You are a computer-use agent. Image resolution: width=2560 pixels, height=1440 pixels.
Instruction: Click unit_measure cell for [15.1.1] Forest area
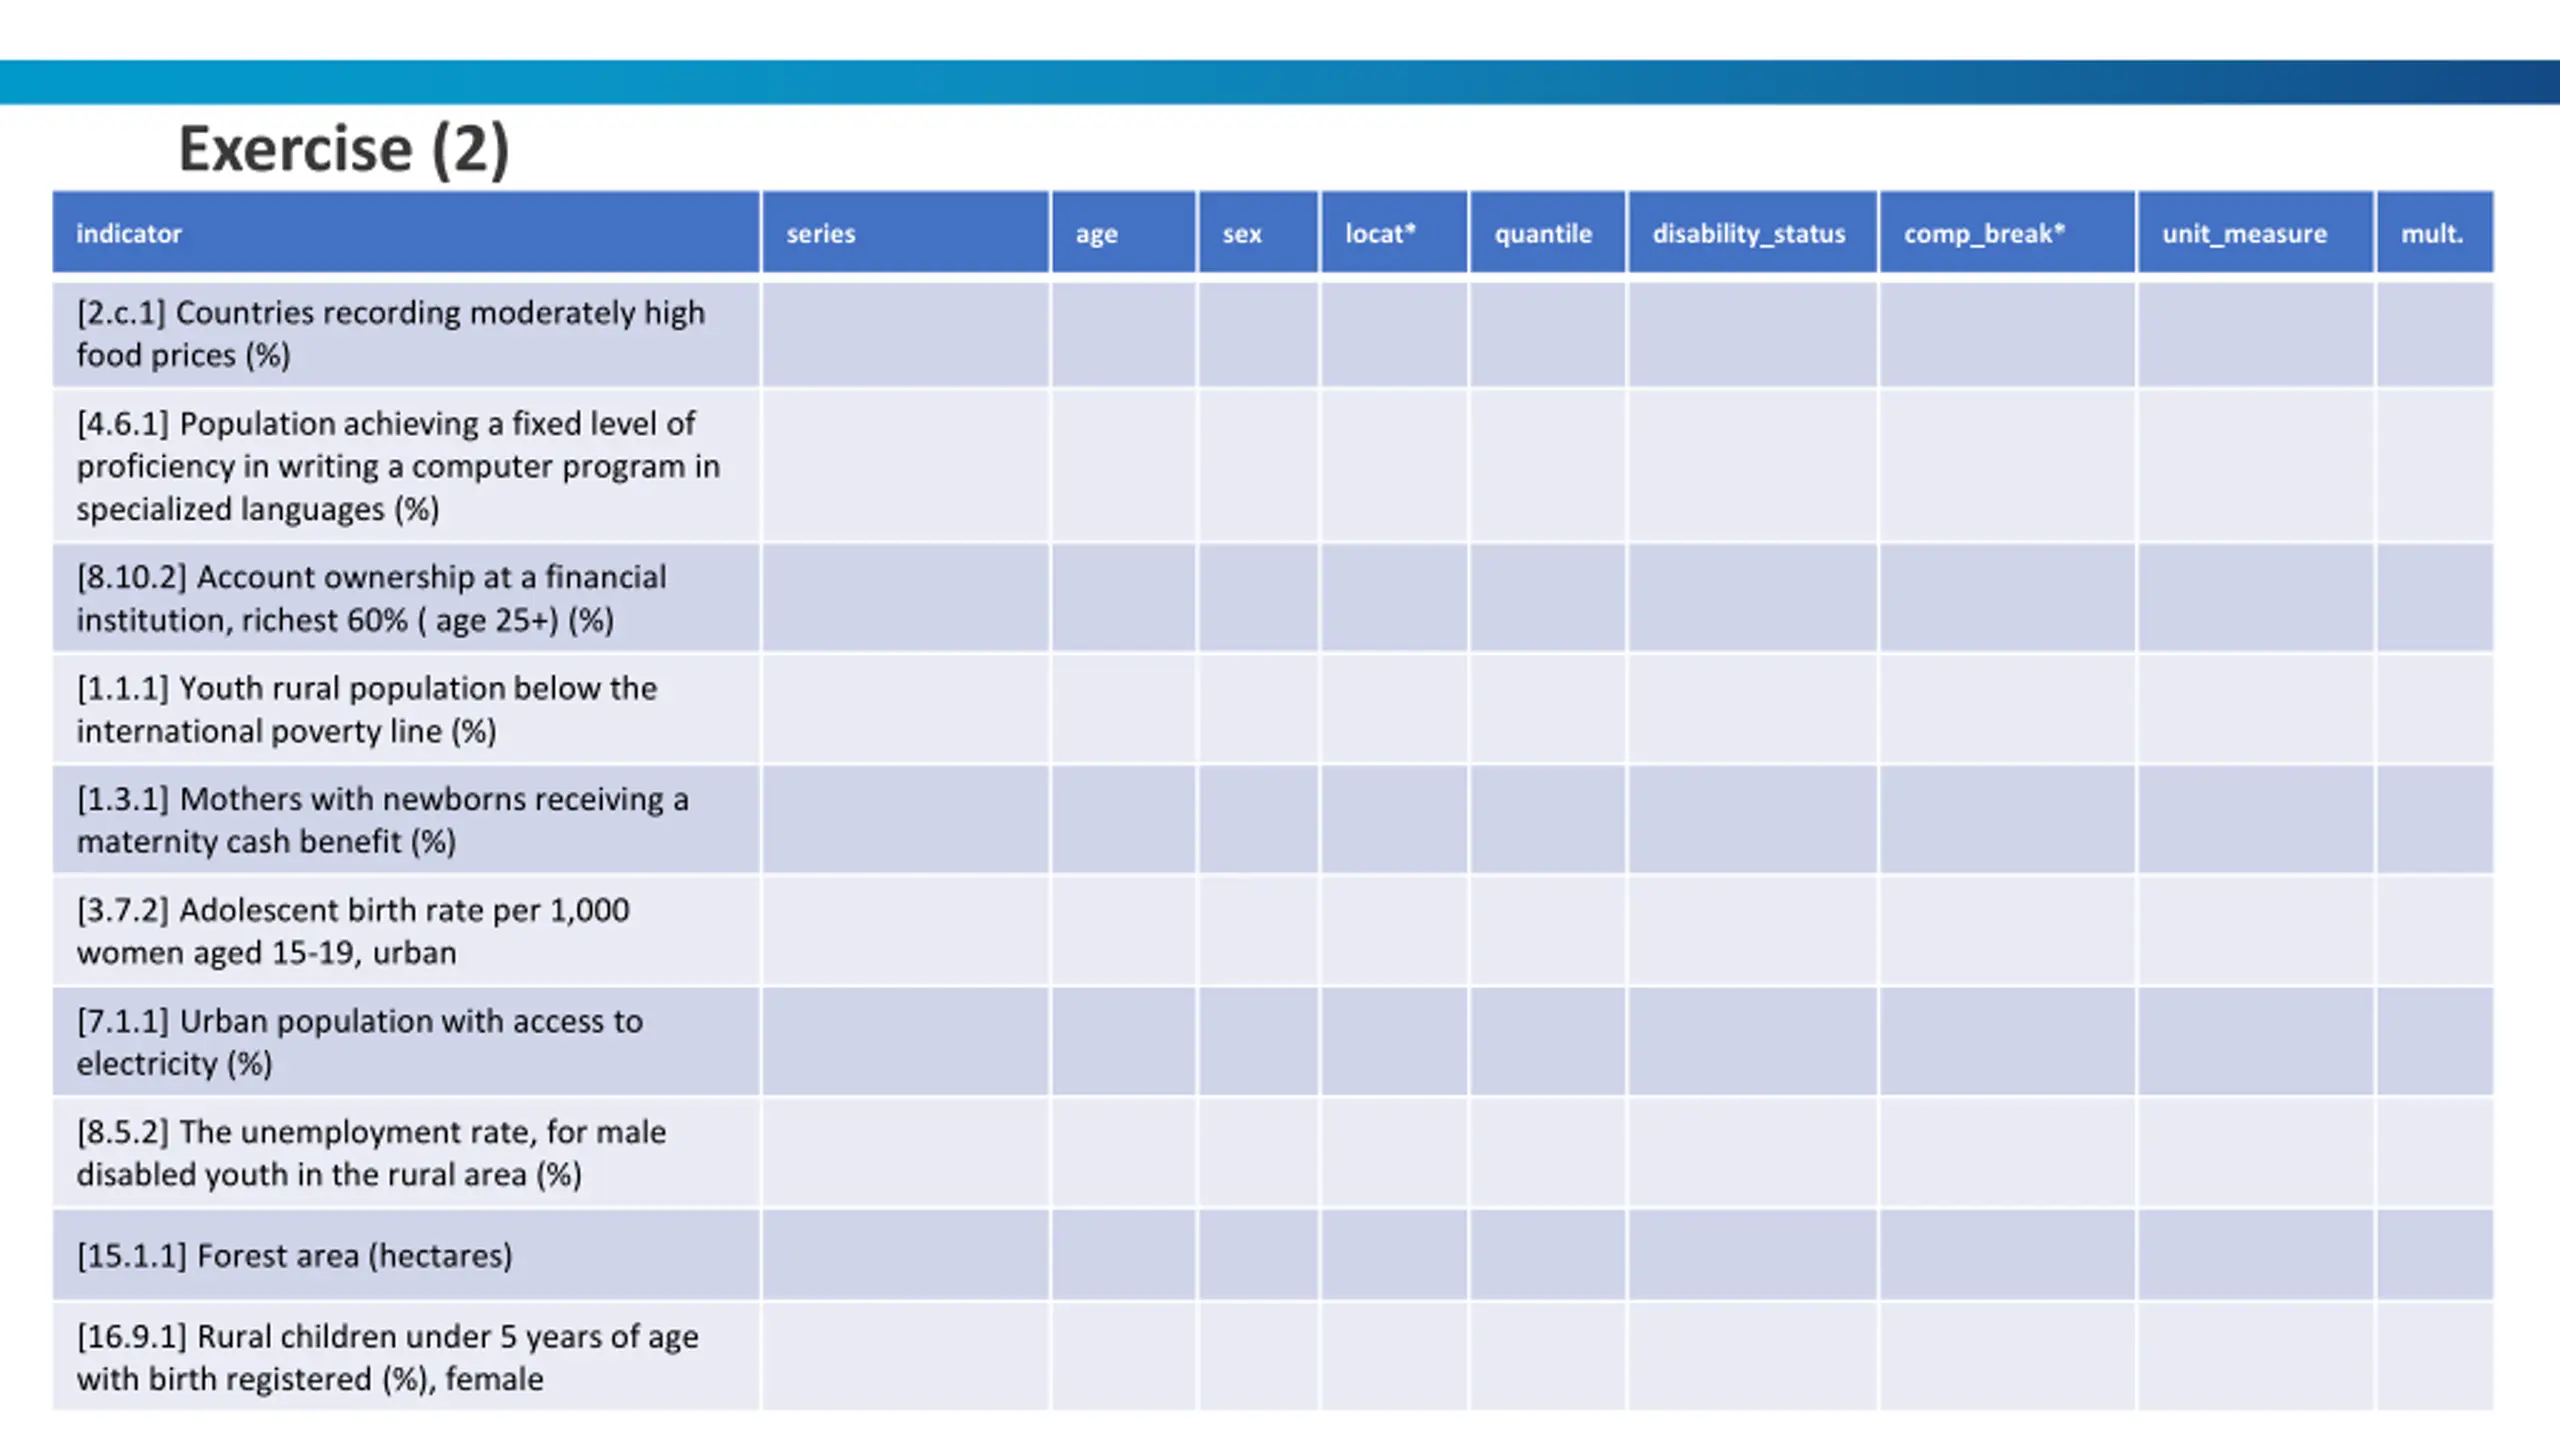[x=2255, y=1255]
